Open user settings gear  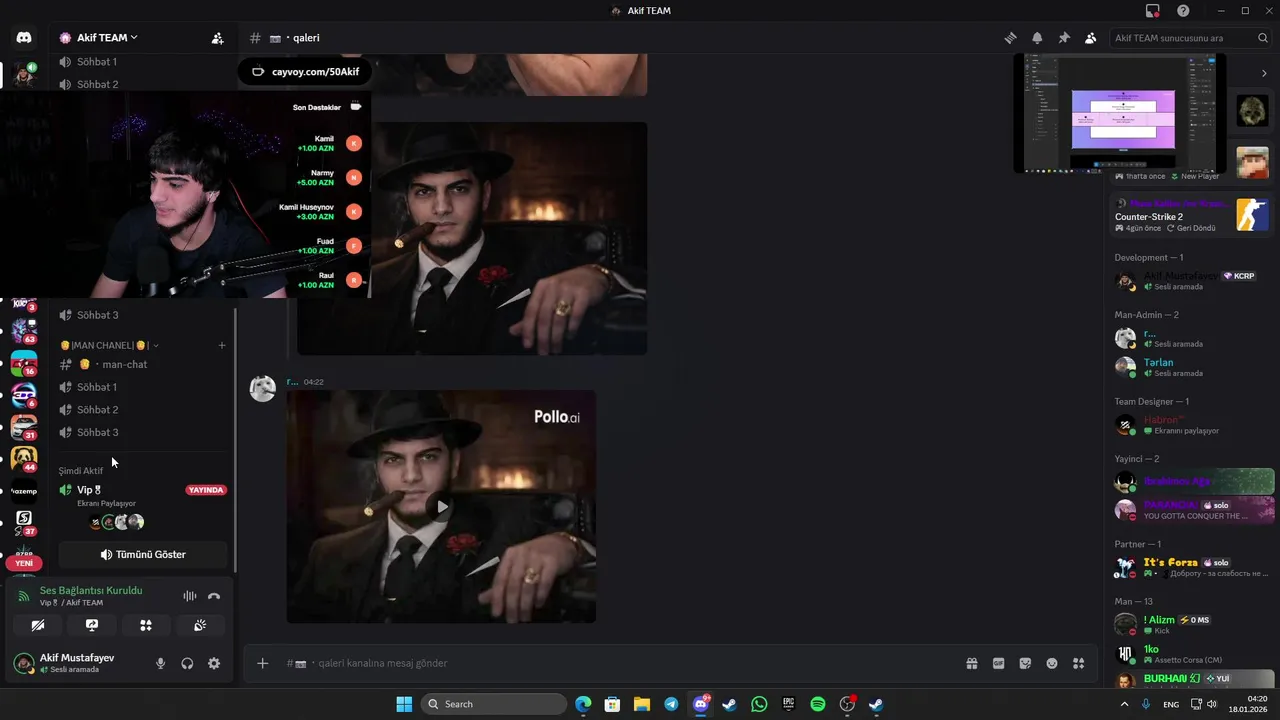click(x=214, y=663)
